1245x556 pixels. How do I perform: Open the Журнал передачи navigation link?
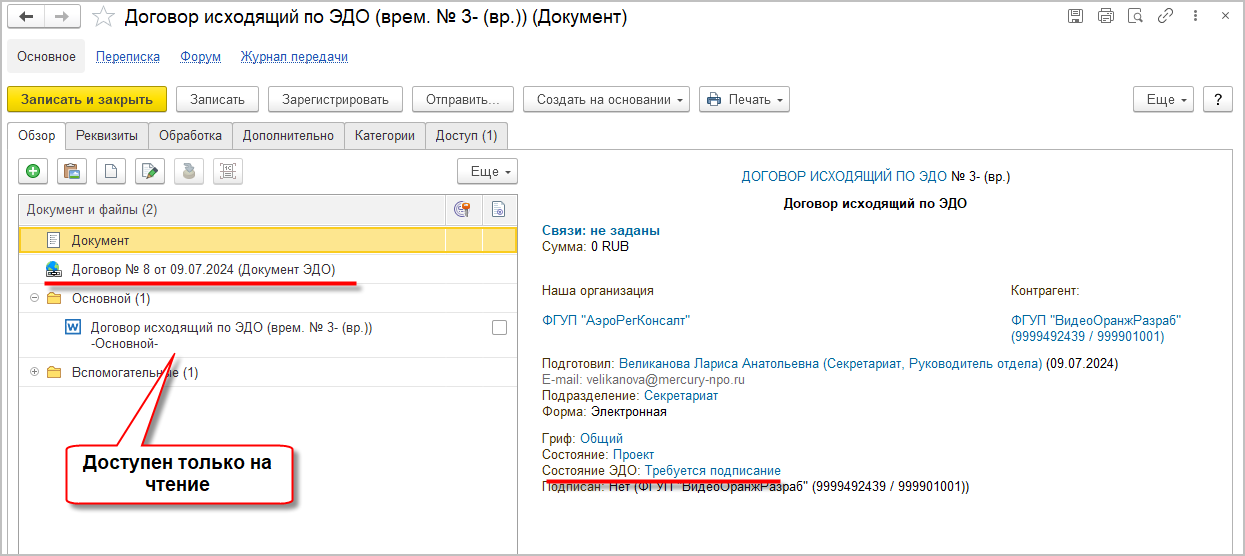click(294, 57)
